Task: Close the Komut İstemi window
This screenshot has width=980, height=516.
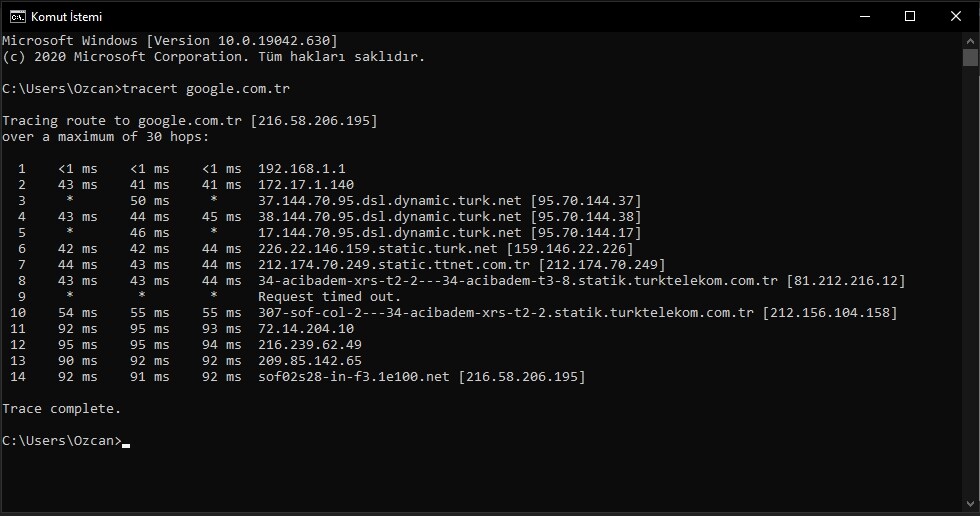Action: [956, 16]
